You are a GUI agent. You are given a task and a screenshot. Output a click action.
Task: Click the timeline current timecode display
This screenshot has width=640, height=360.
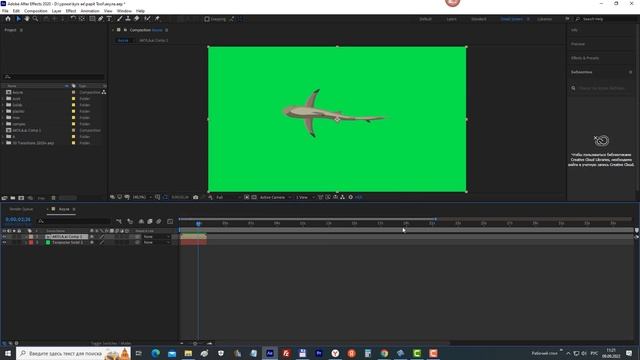click(x=18, y=220)
